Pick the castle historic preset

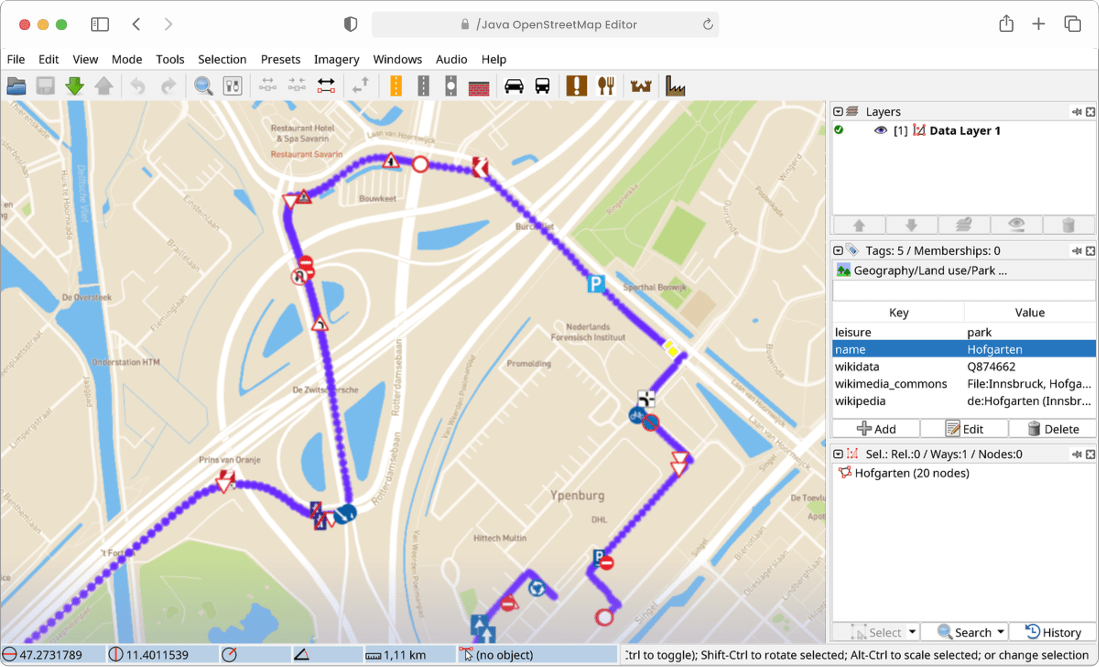[x=641, y=86]
